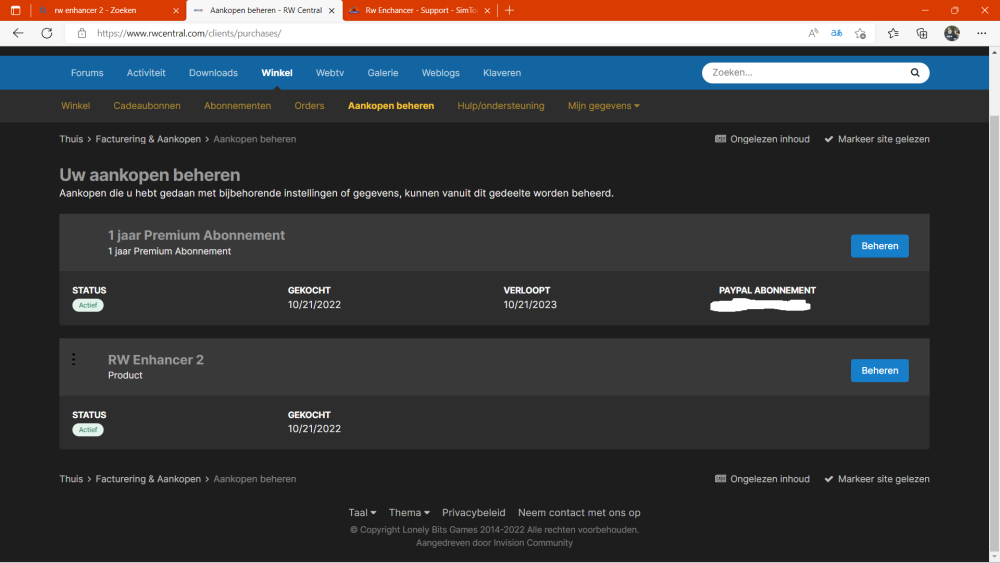Select Abonnementen in the sub-navigation
The image size is (1000, 563).
tap(237, 106)
